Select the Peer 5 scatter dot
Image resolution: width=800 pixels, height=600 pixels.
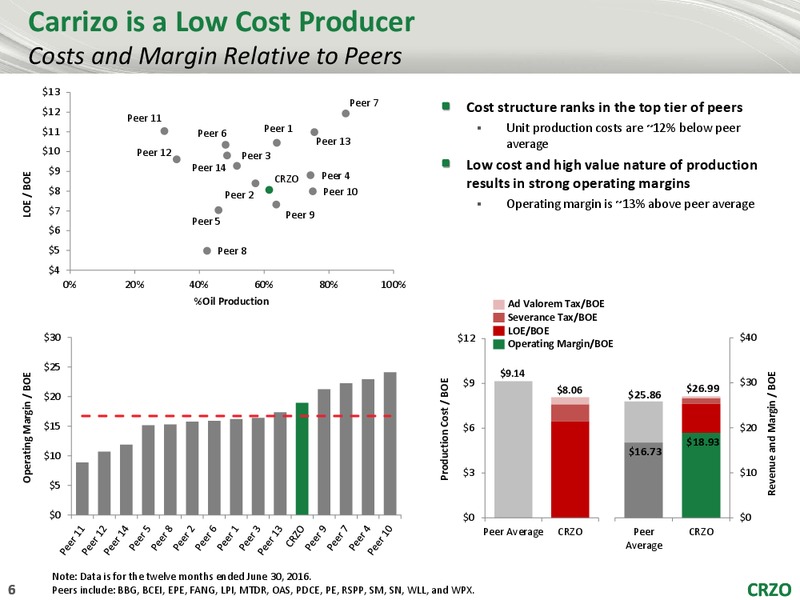218,210
